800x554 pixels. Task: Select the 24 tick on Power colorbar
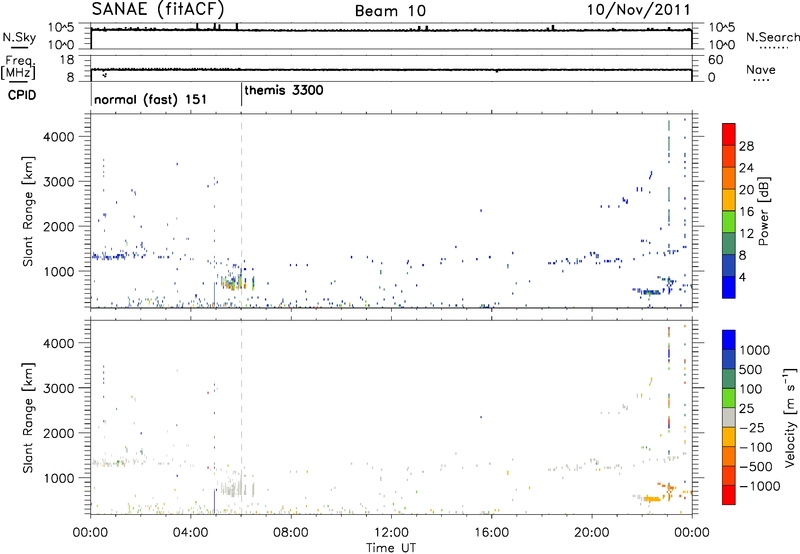746,168
